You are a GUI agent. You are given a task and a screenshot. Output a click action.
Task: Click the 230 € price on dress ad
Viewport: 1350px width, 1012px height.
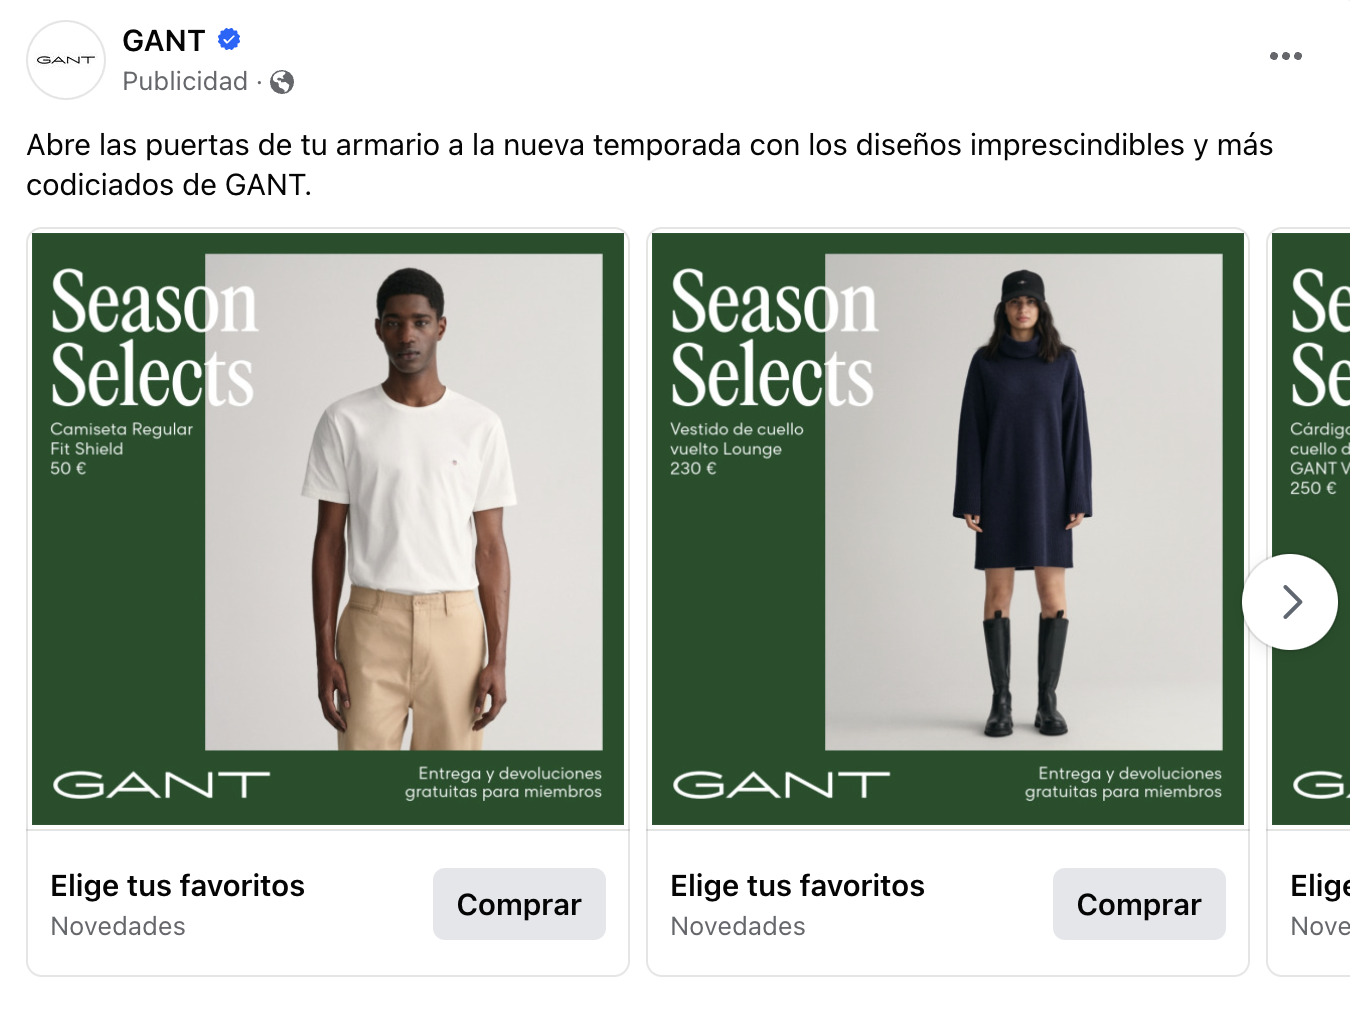693,469
